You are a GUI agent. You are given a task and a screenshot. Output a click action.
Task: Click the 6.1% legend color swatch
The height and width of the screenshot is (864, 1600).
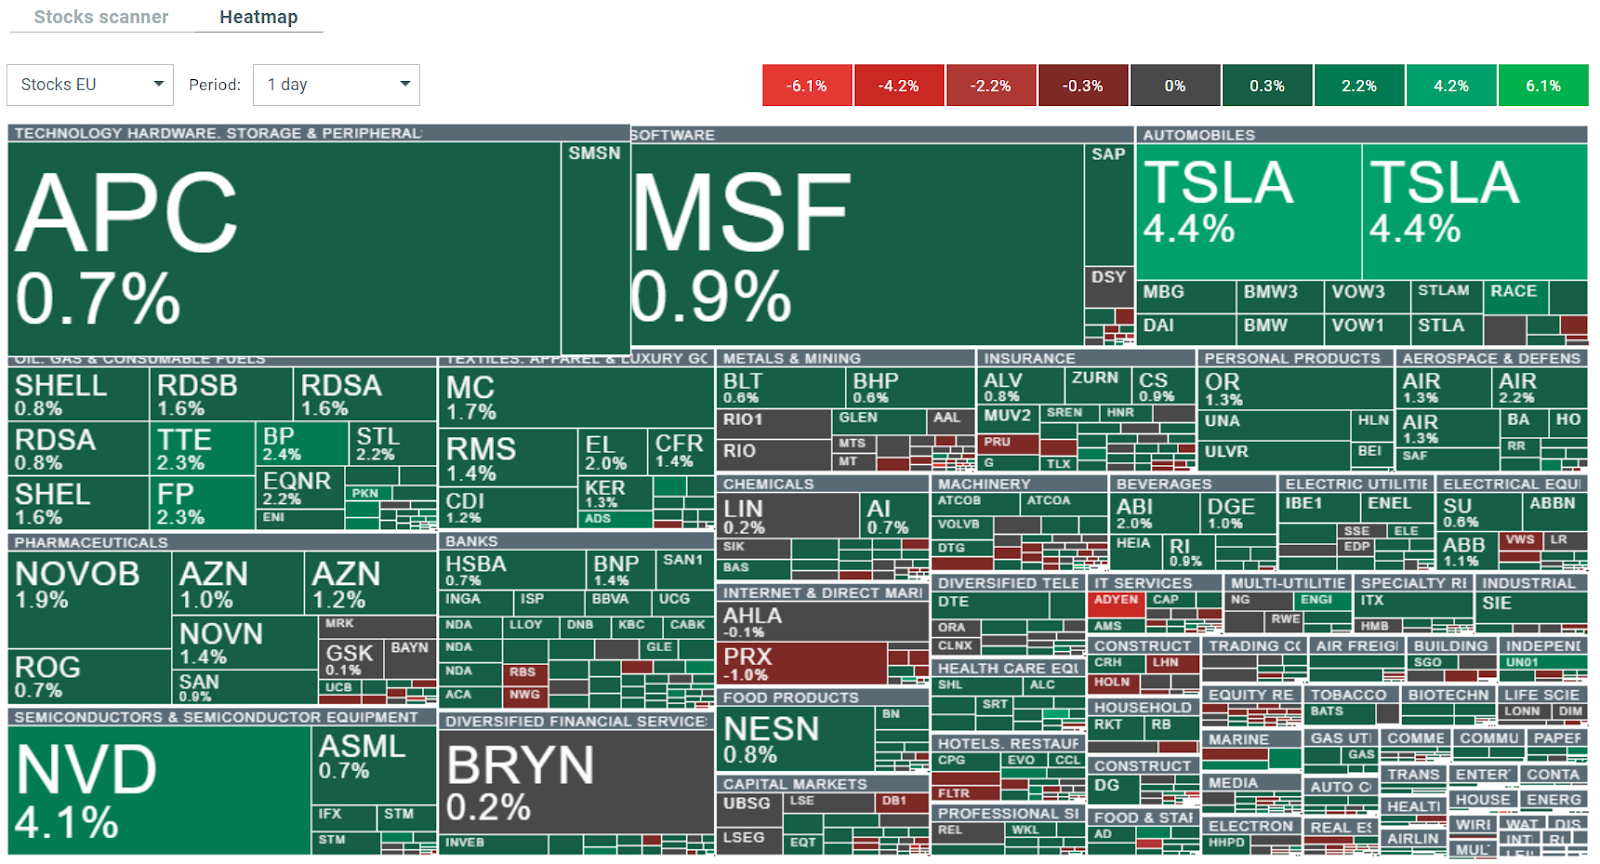coord(1543,85)
